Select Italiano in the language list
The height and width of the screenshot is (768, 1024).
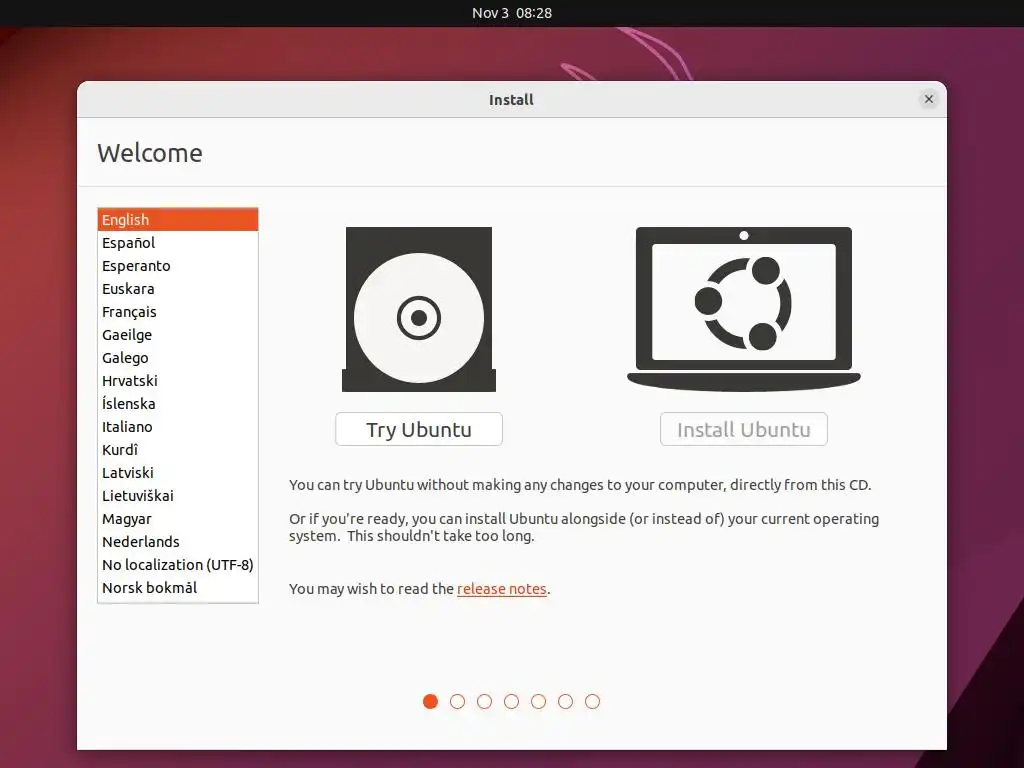point(178,426)
